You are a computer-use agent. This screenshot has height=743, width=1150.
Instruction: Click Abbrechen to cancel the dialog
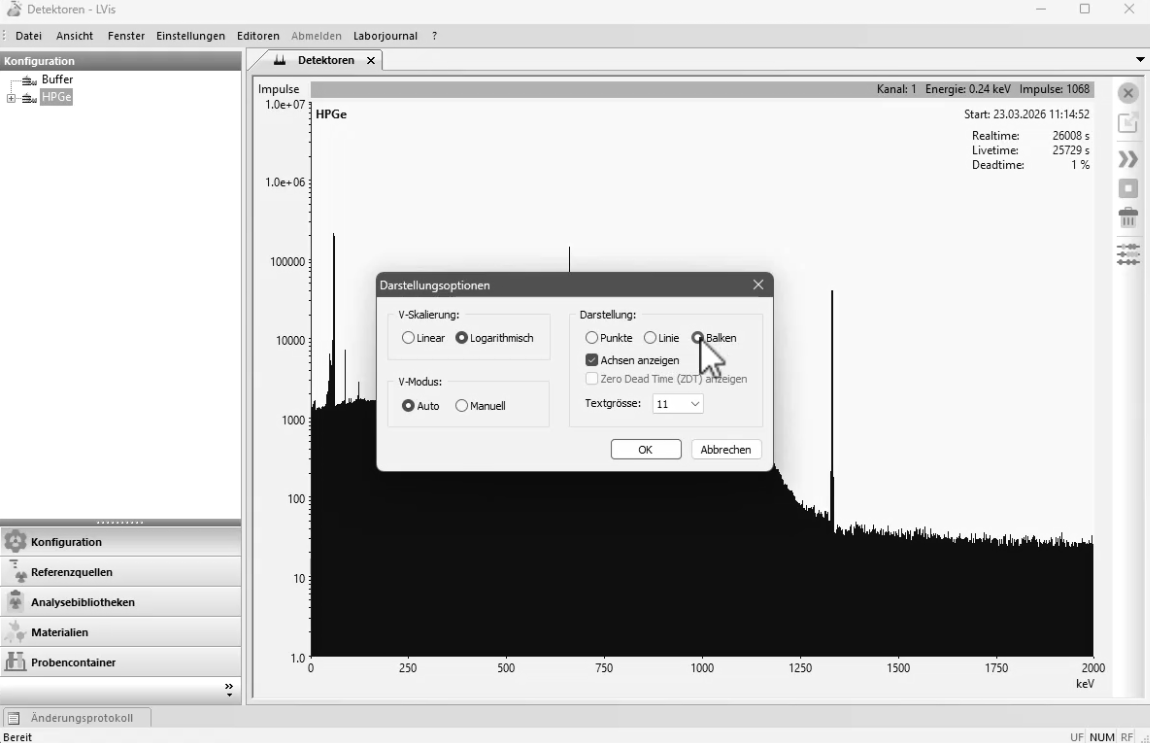pyautogui.click(x=726, y=450)
